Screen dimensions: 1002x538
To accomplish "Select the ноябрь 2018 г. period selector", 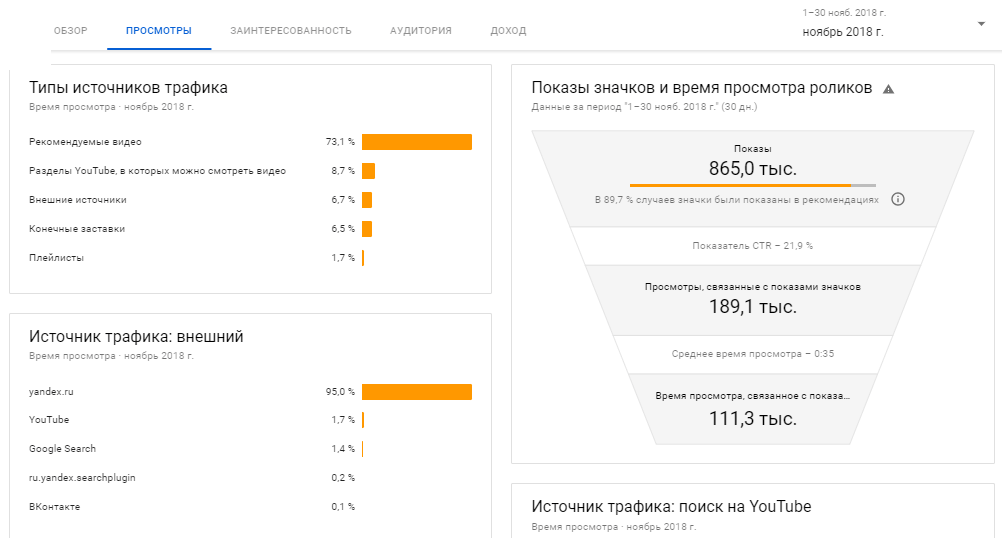I will tap(842, 32).
